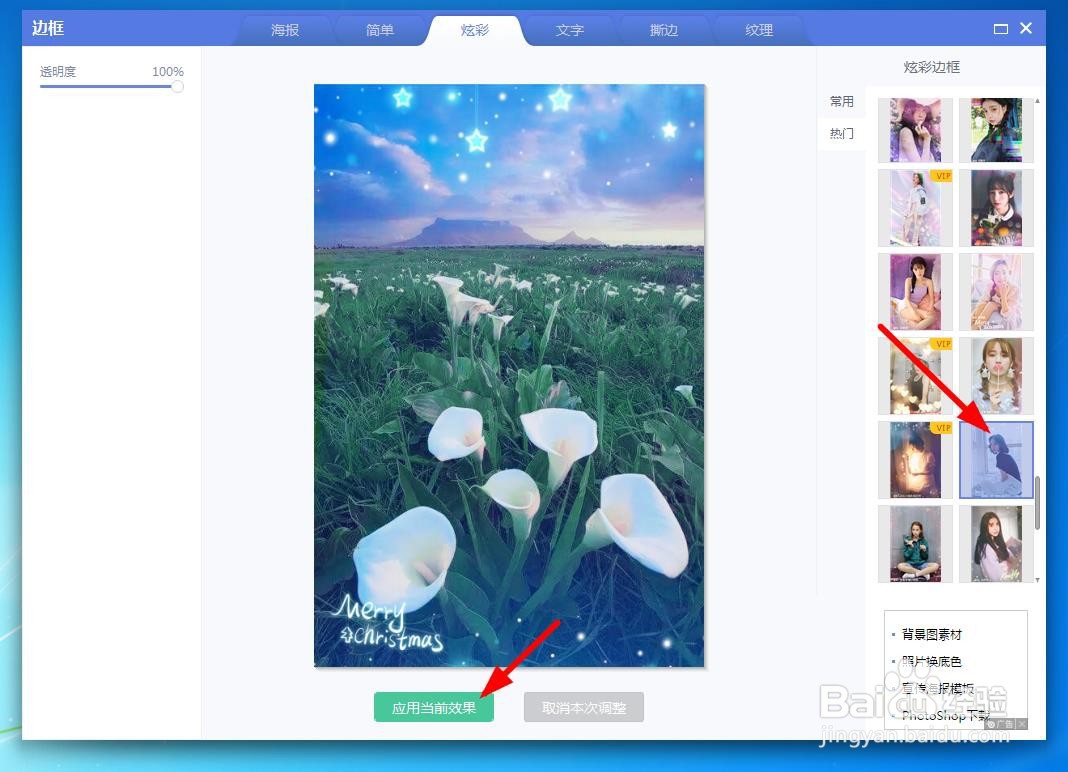This screenshot has height=772, width=1068.
Task: Click the frame list scroll-up arrow
Action: tap(1037, 101)
